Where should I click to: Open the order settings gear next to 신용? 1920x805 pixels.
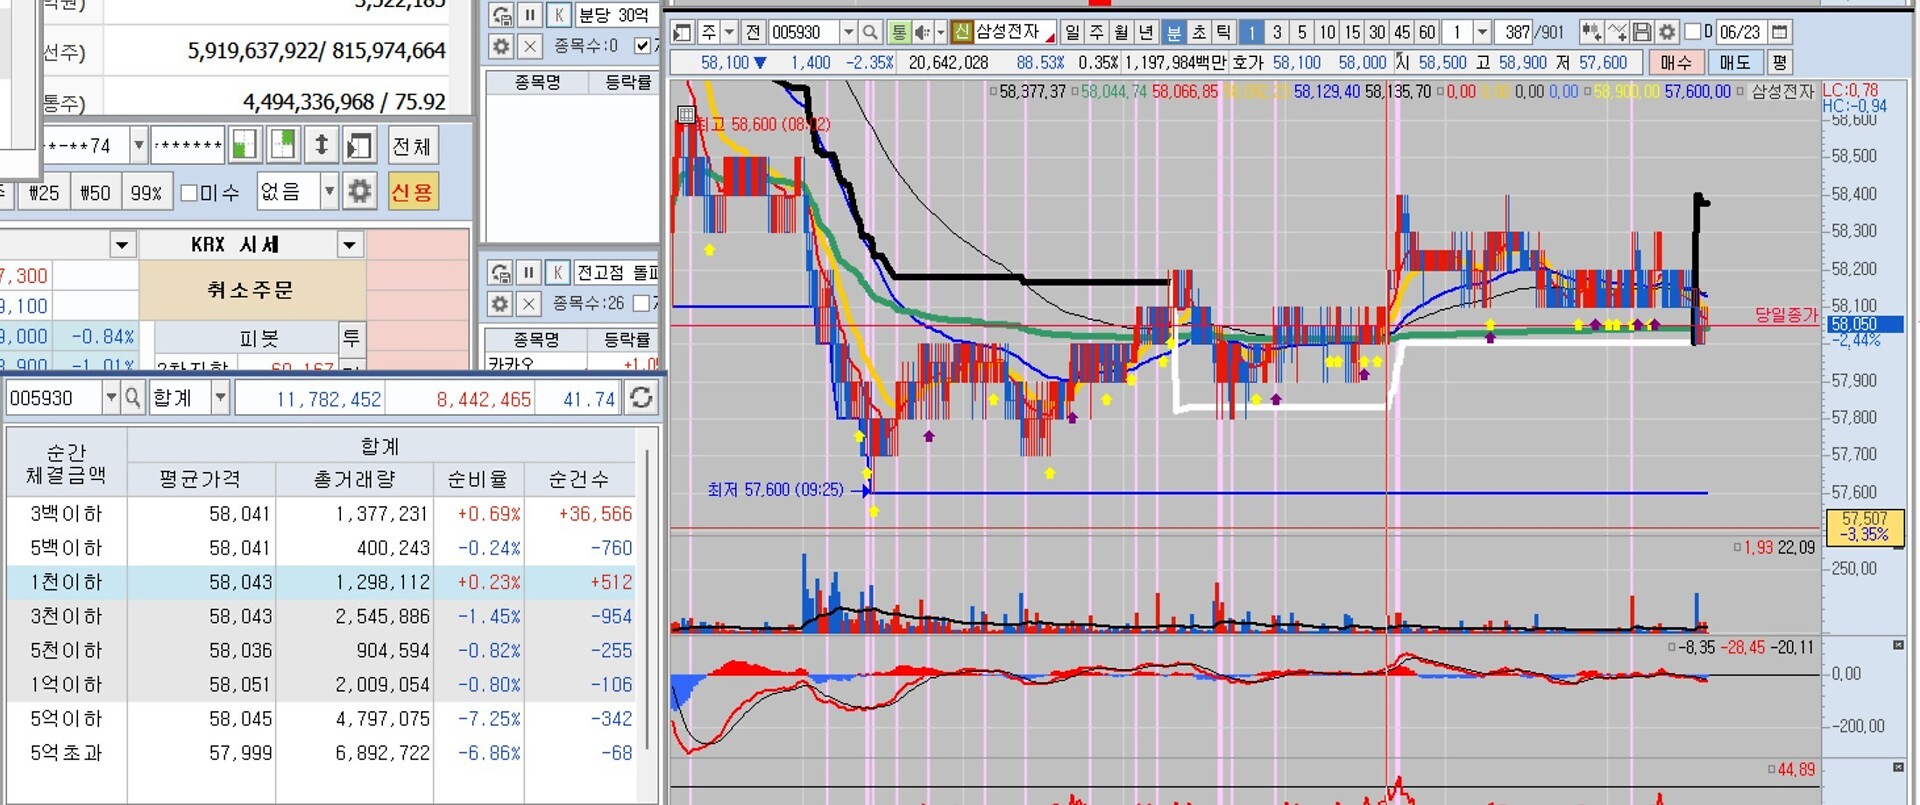point(359,191)
